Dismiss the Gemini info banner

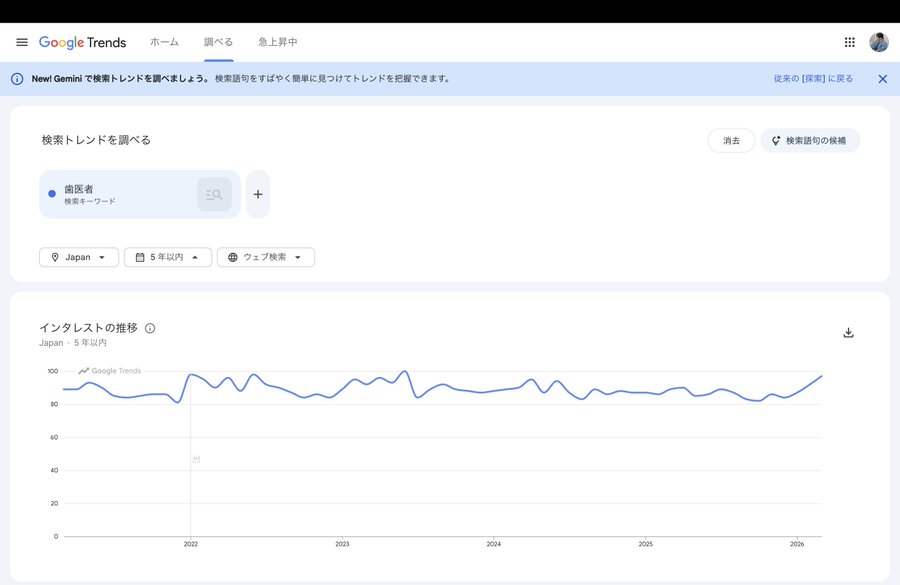(x=882, y=79)
